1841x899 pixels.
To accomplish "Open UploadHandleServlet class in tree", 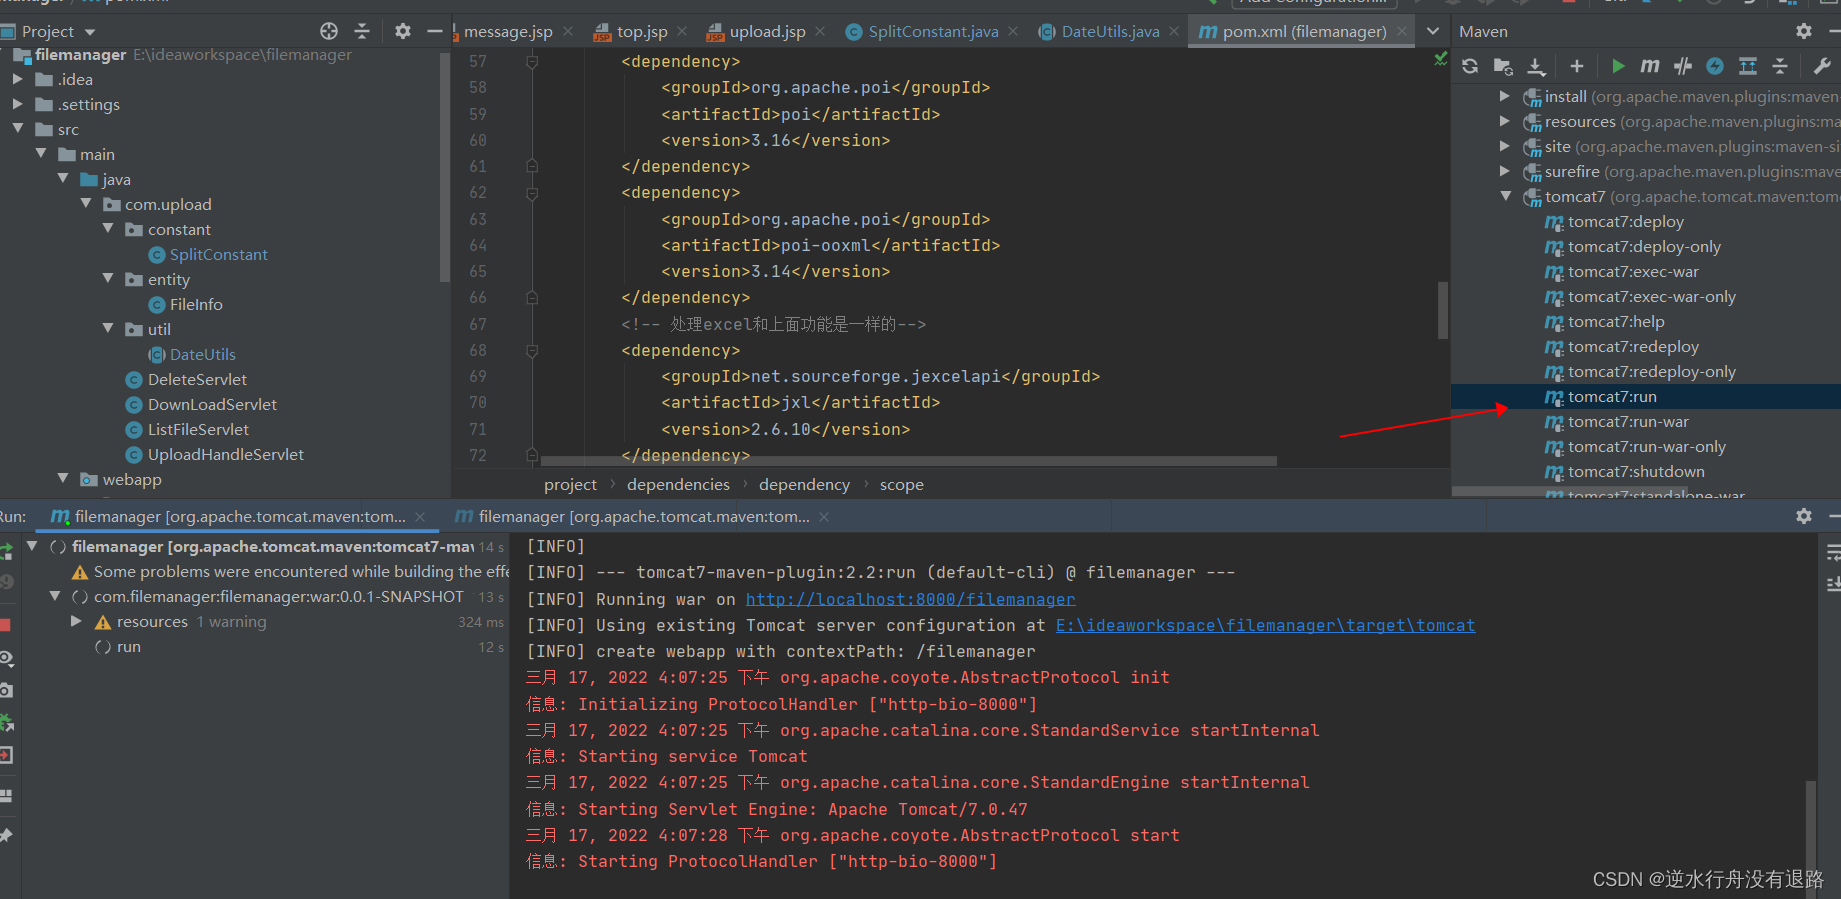I will click(x=225, y=454).
